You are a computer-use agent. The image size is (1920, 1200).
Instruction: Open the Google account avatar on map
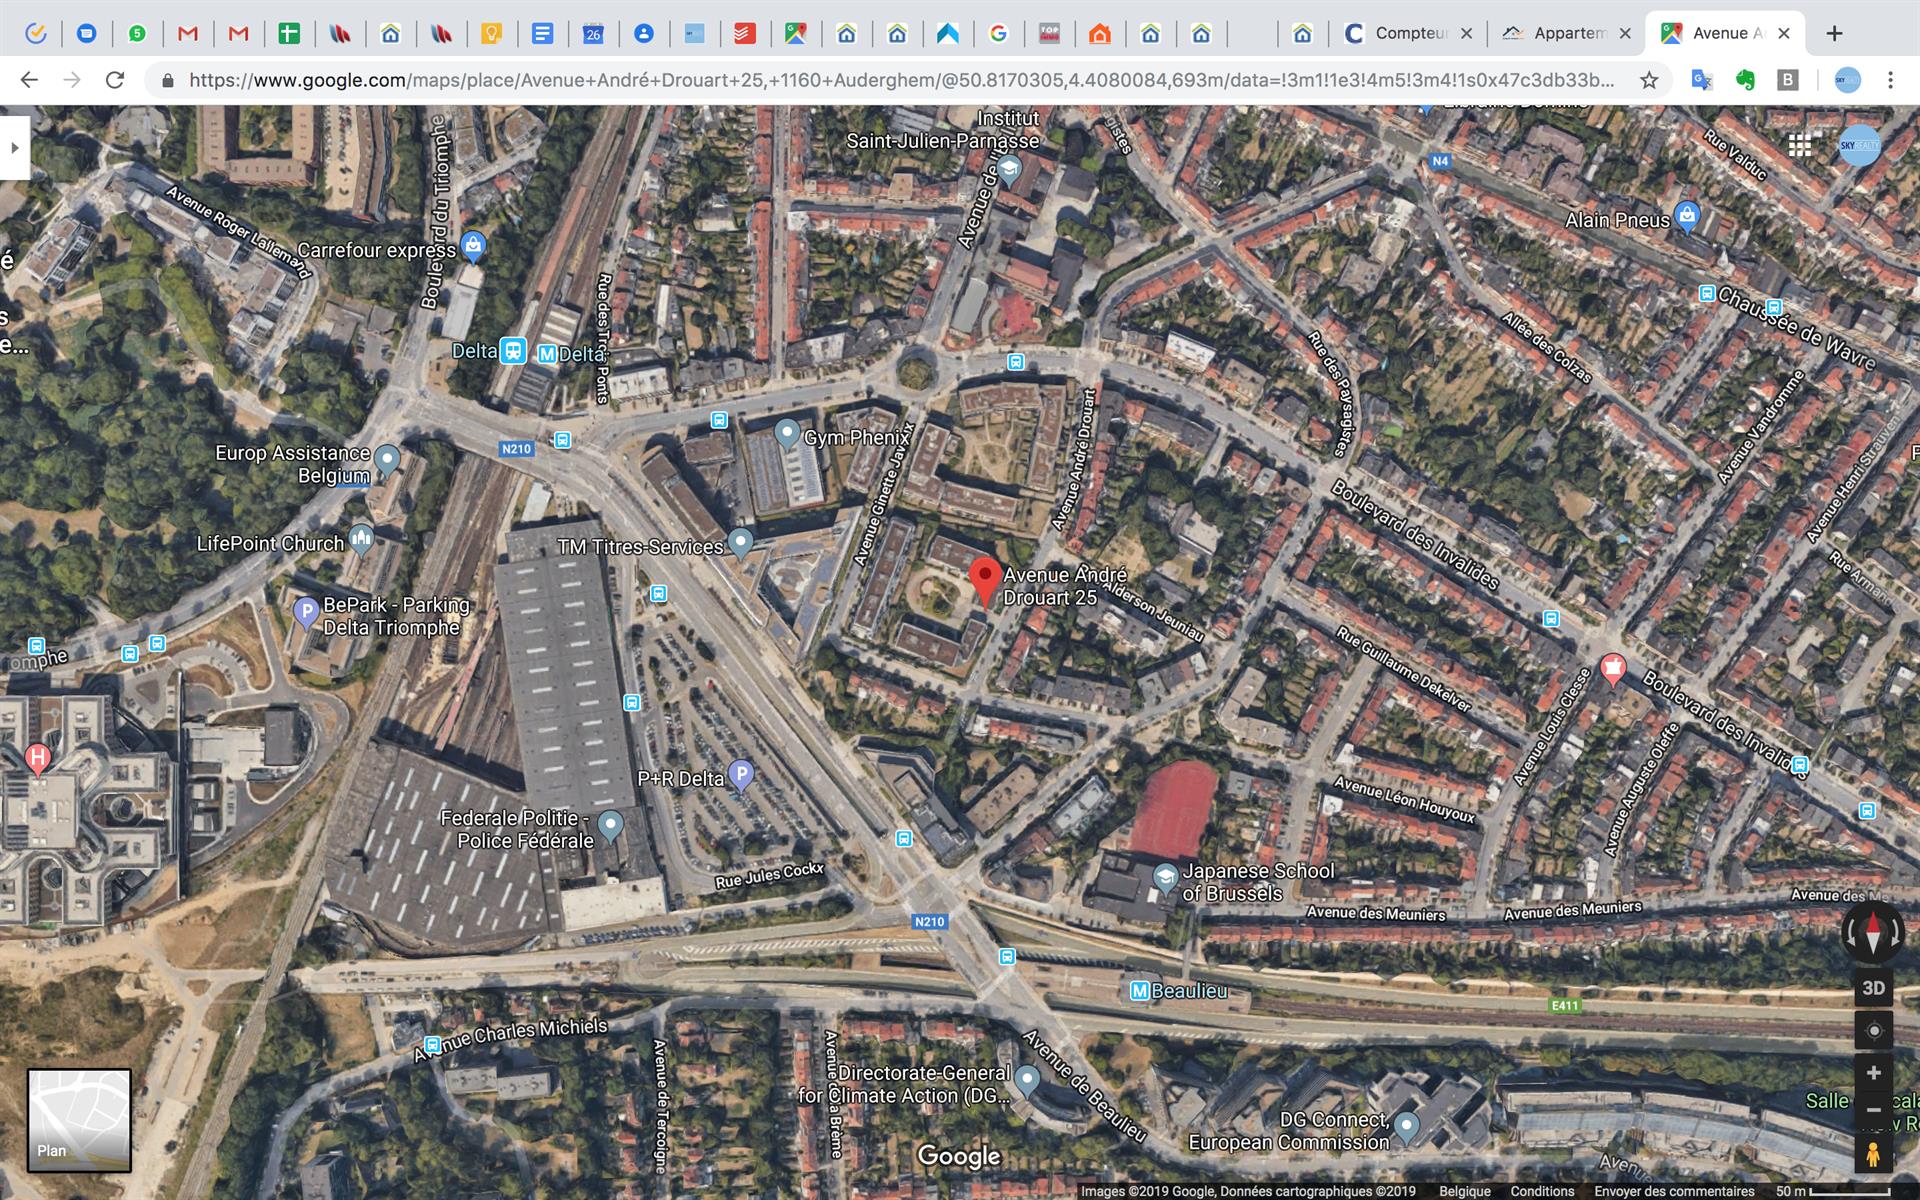(1859, 146)
